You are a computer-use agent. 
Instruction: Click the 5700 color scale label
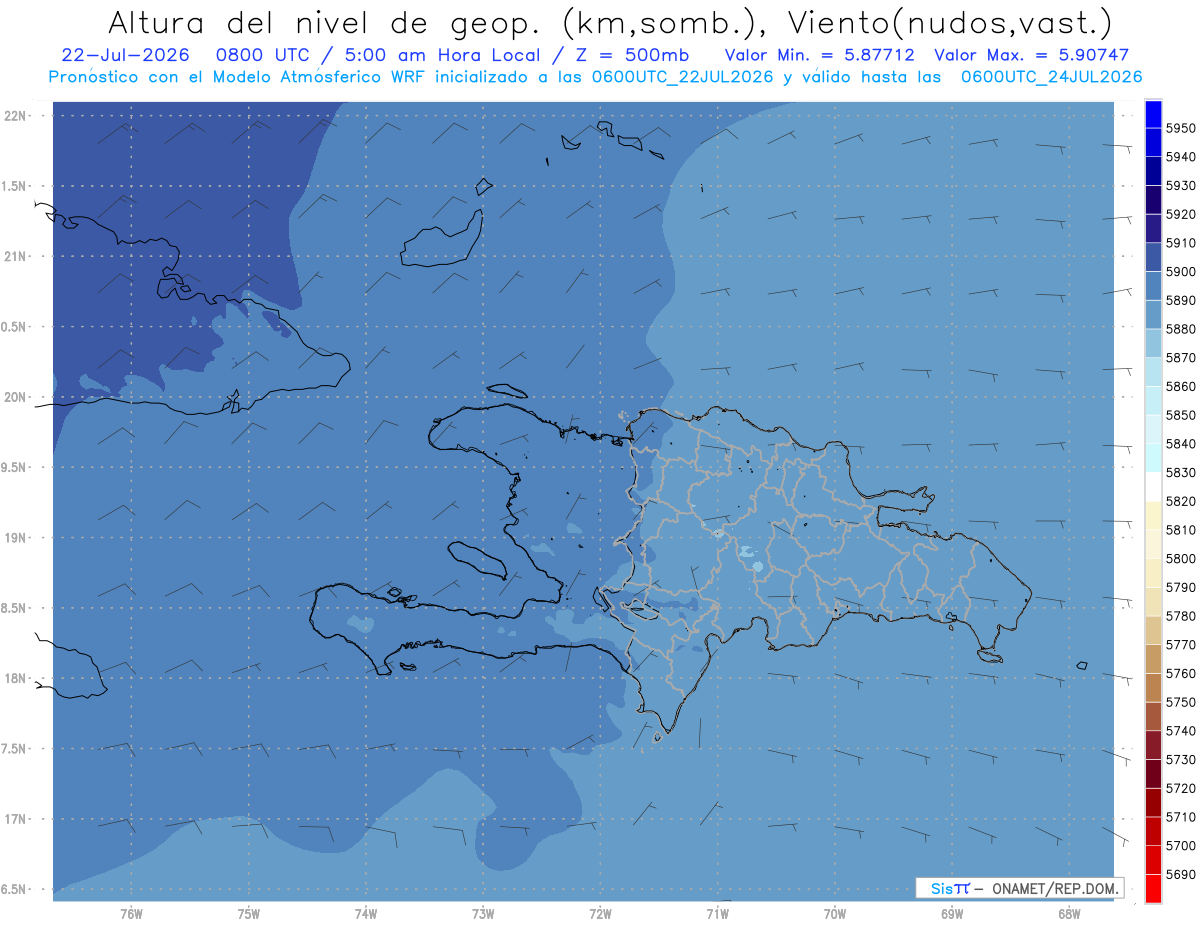coord(1181,845)
